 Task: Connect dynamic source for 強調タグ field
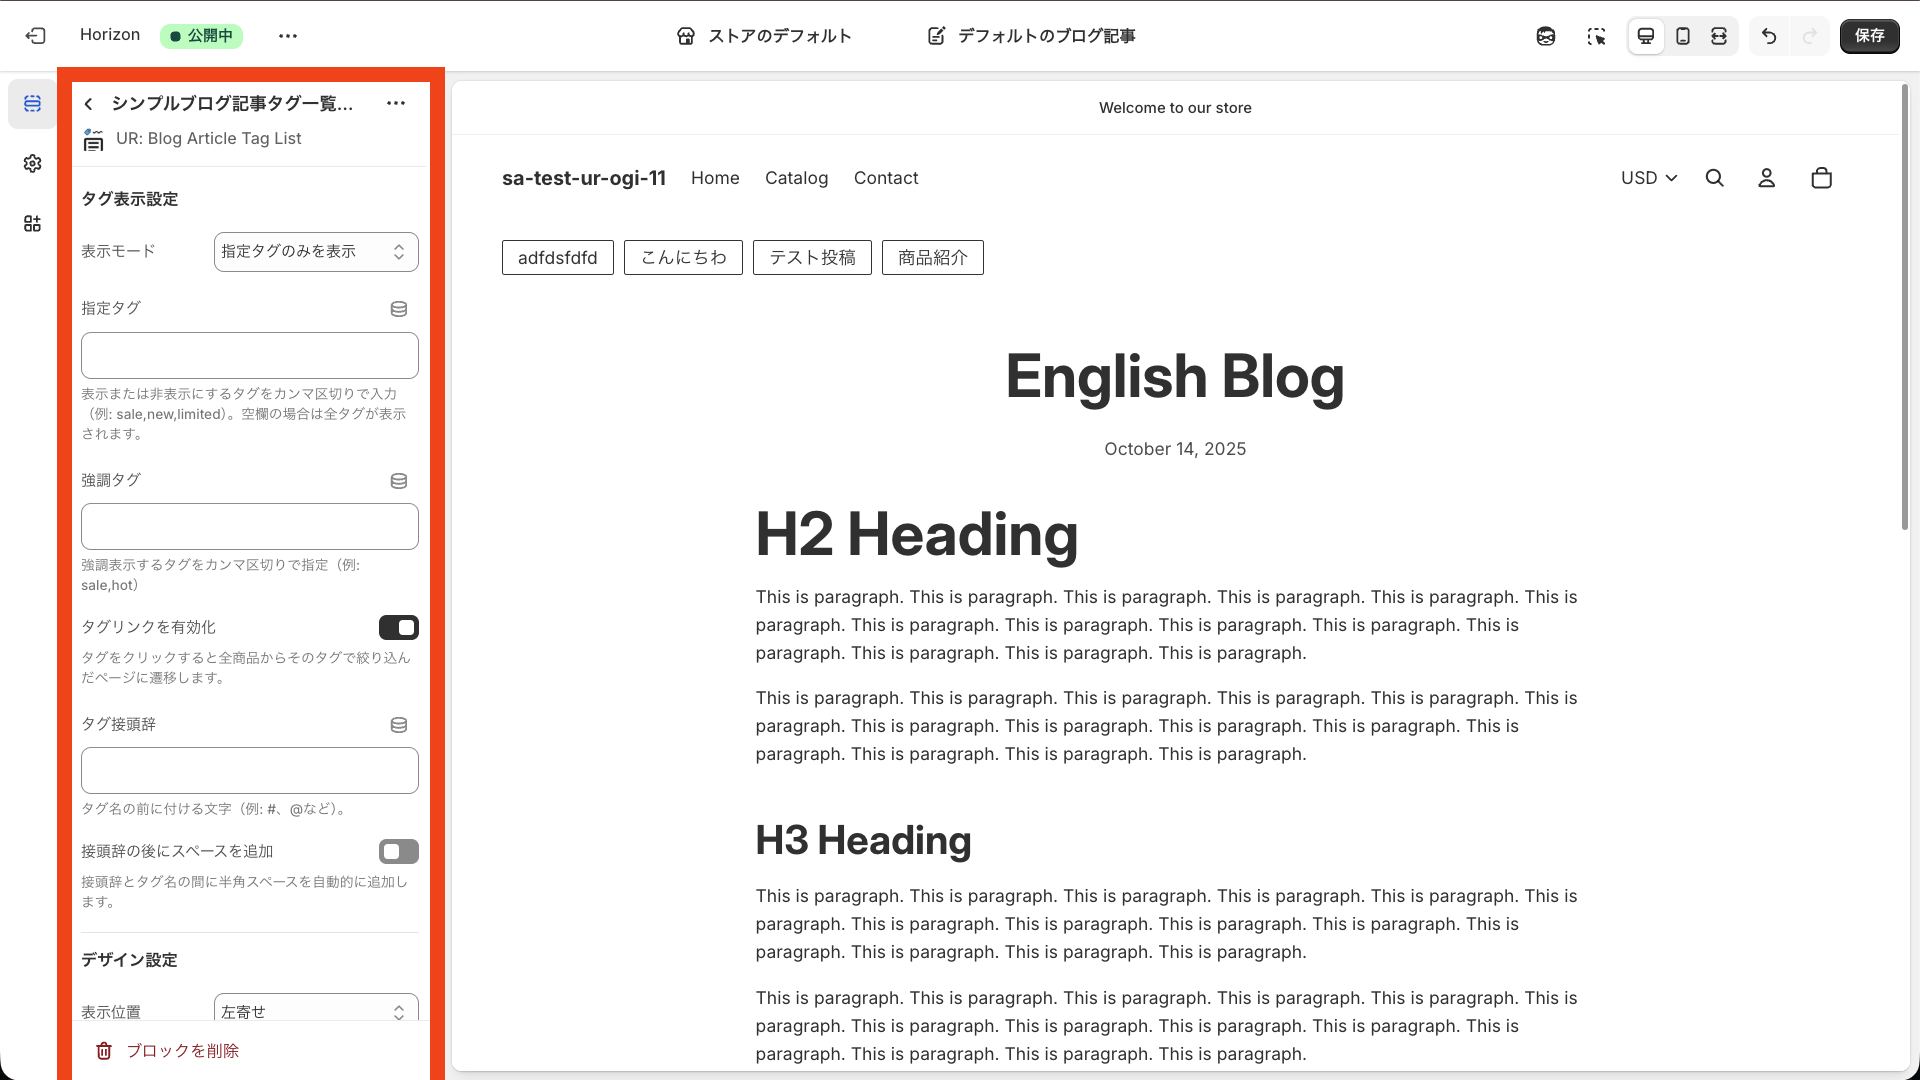point(399,481)
